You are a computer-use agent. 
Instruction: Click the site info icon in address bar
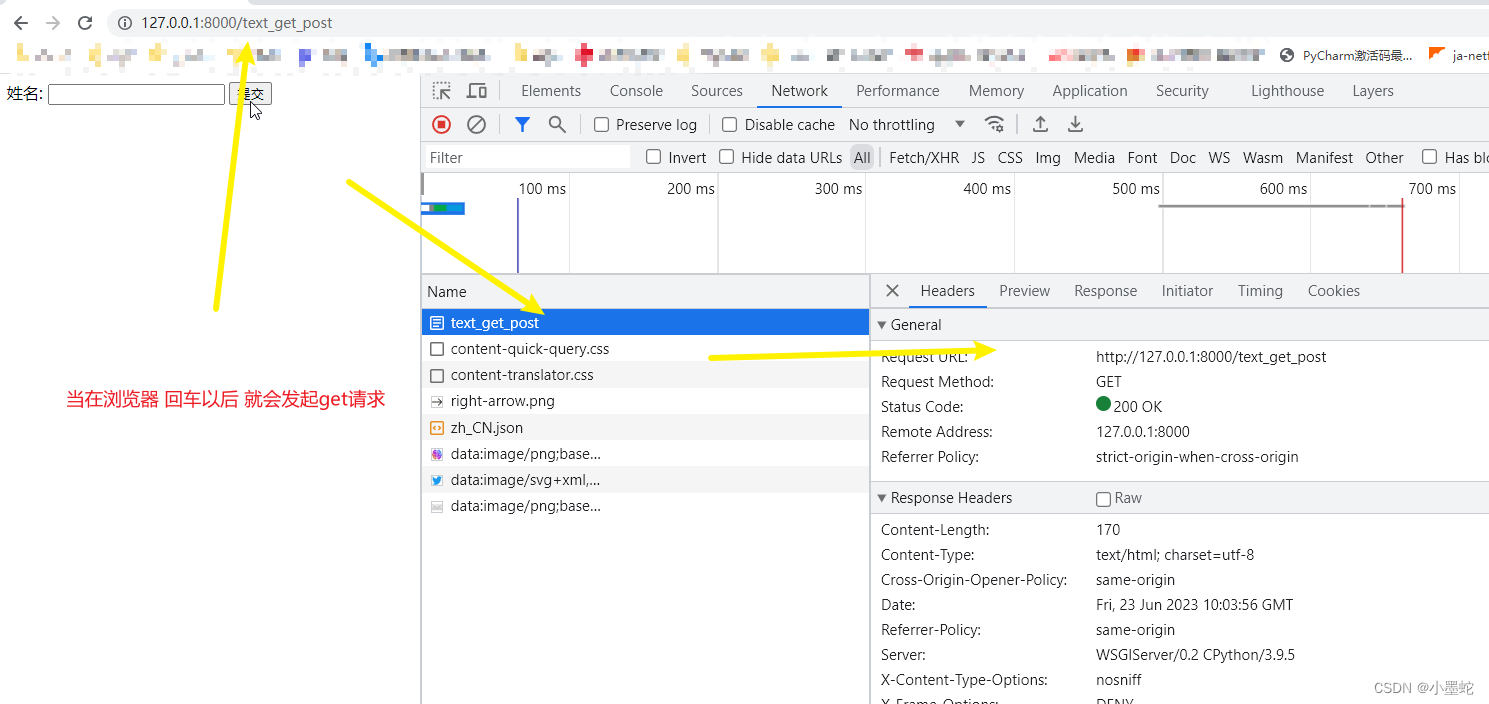[x=124, y=22]
